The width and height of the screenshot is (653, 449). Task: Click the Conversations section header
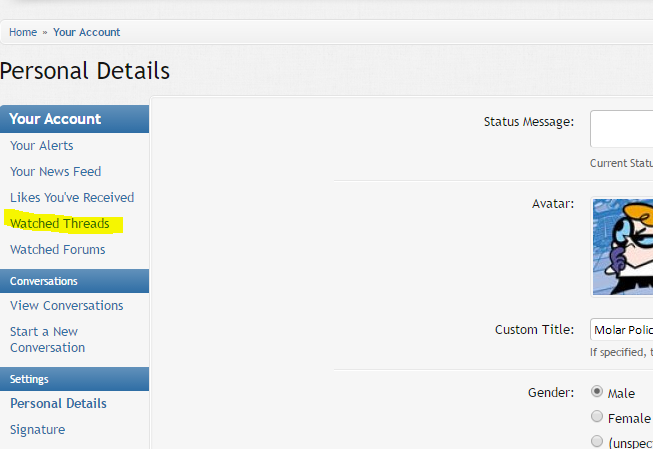coord(43,281)
